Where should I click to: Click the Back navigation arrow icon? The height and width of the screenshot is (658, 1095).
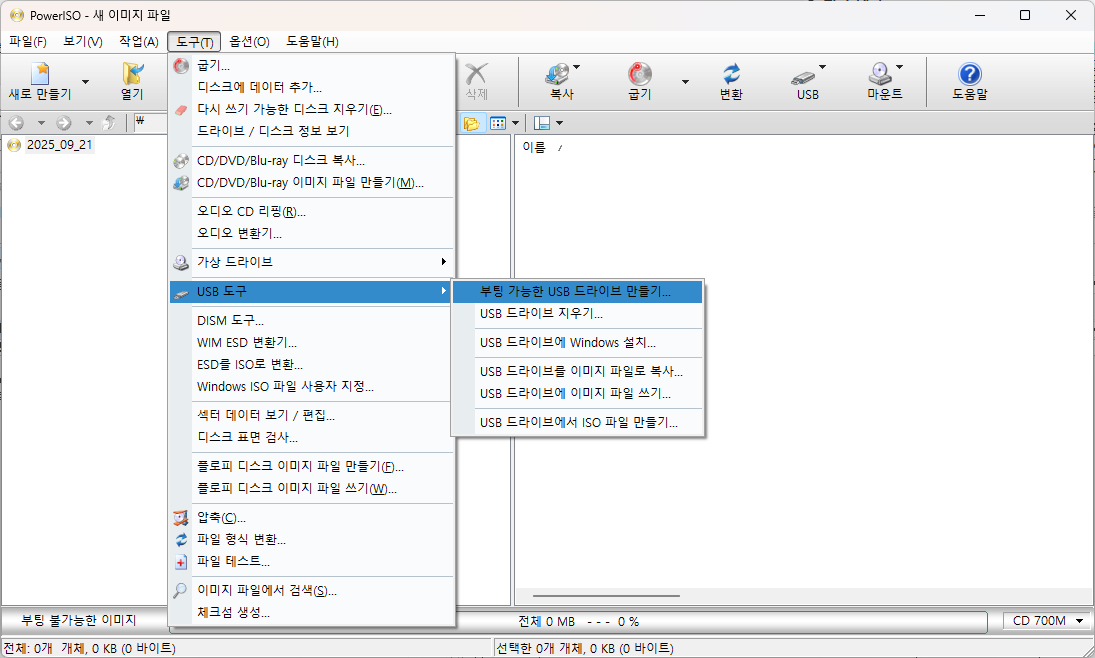(x=16, y=123)
